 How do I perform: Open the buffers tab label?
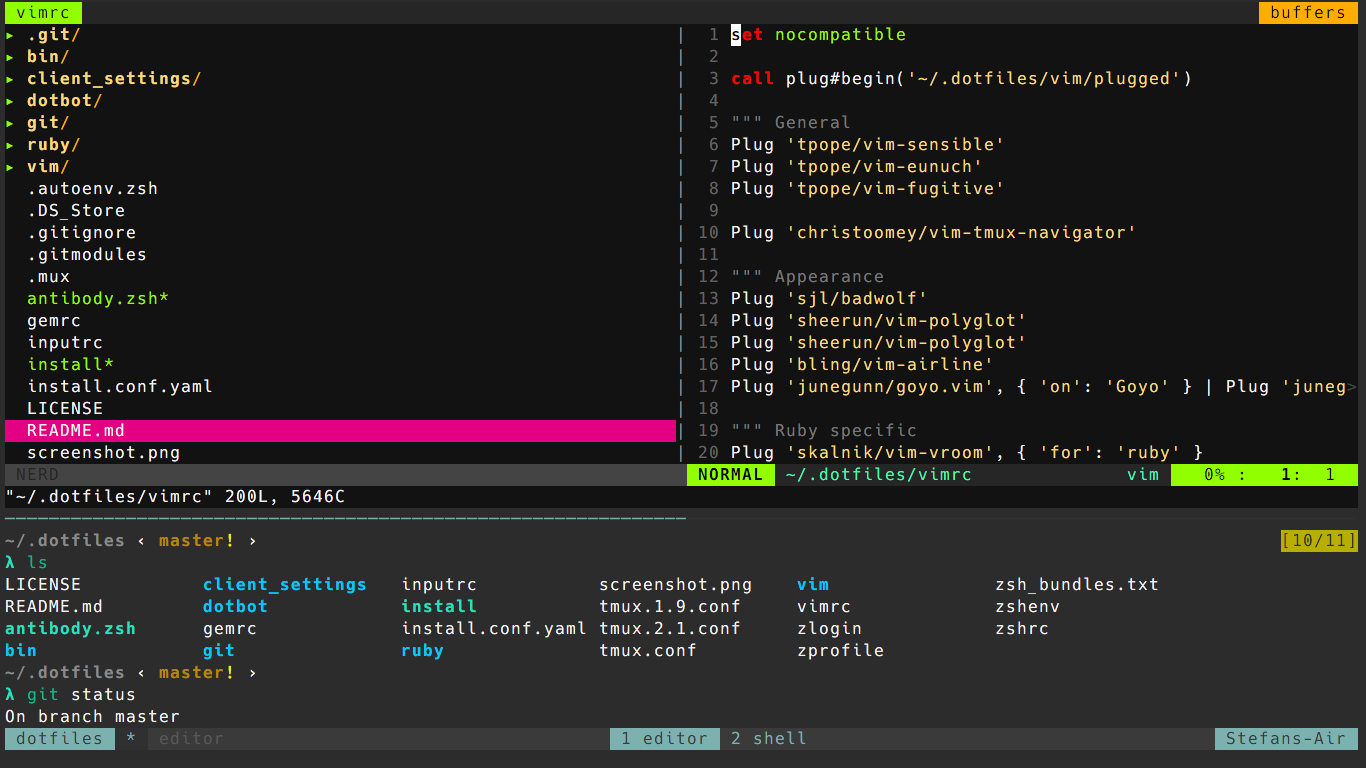click(1308, 13)
